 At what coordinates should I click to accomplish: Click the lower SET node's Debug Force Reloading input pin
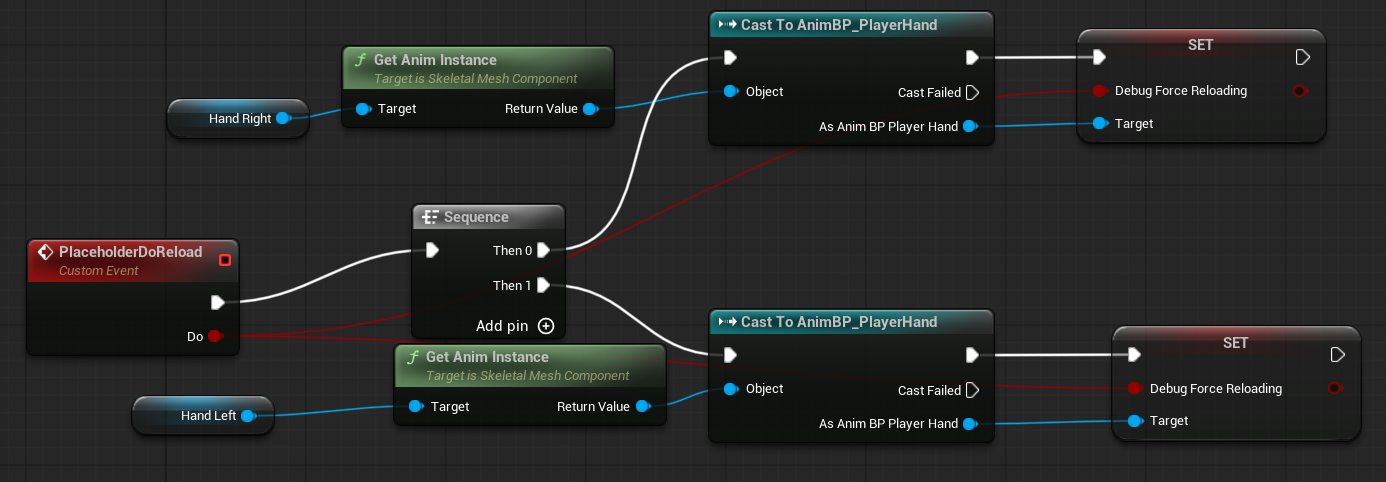coord(1135,389)
